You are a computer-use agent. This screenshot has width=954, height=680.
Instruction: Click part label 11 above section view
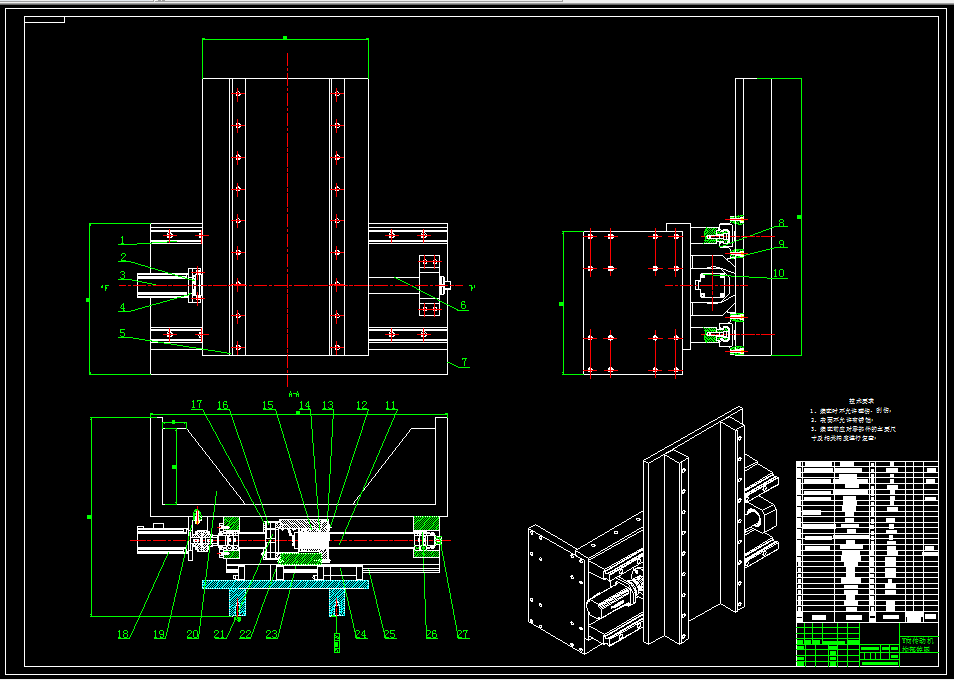(391, 404)
